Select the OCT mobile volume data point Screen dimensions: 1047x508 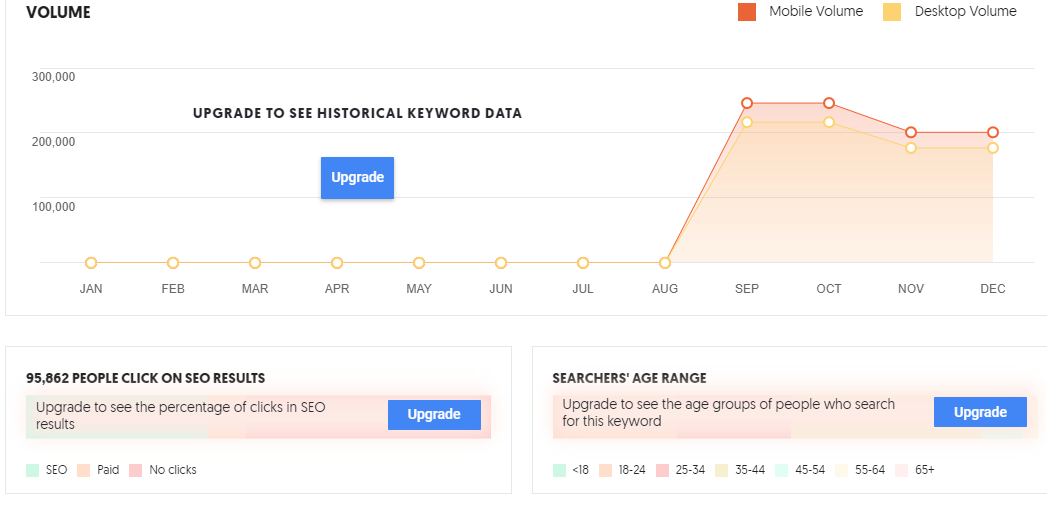coord(829,103)
